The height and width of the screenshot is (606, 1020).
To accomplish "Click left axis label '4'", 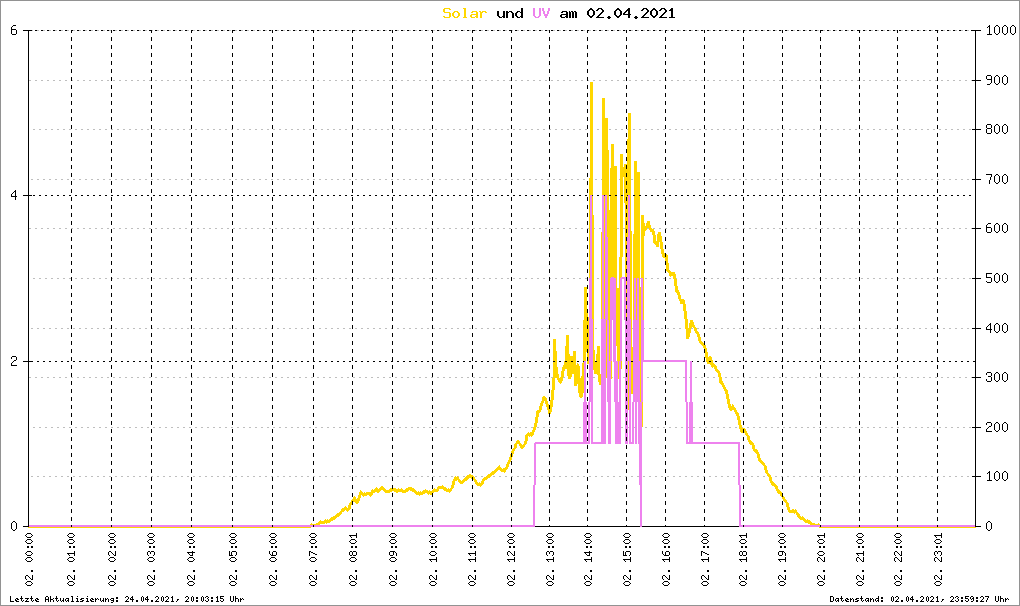I will click(14, 196).
